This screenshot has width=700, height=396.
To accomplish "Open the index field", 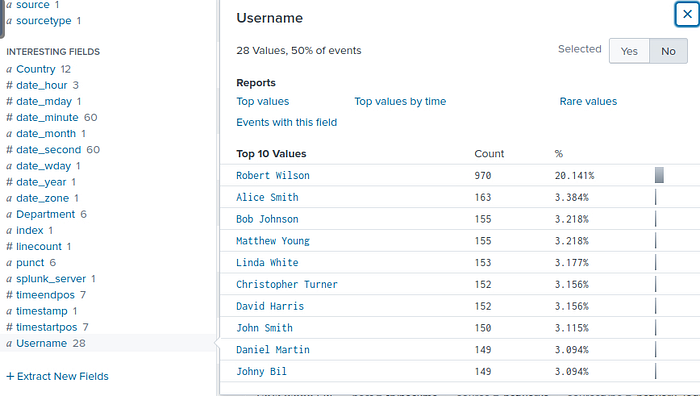I will tap(29, 230).
